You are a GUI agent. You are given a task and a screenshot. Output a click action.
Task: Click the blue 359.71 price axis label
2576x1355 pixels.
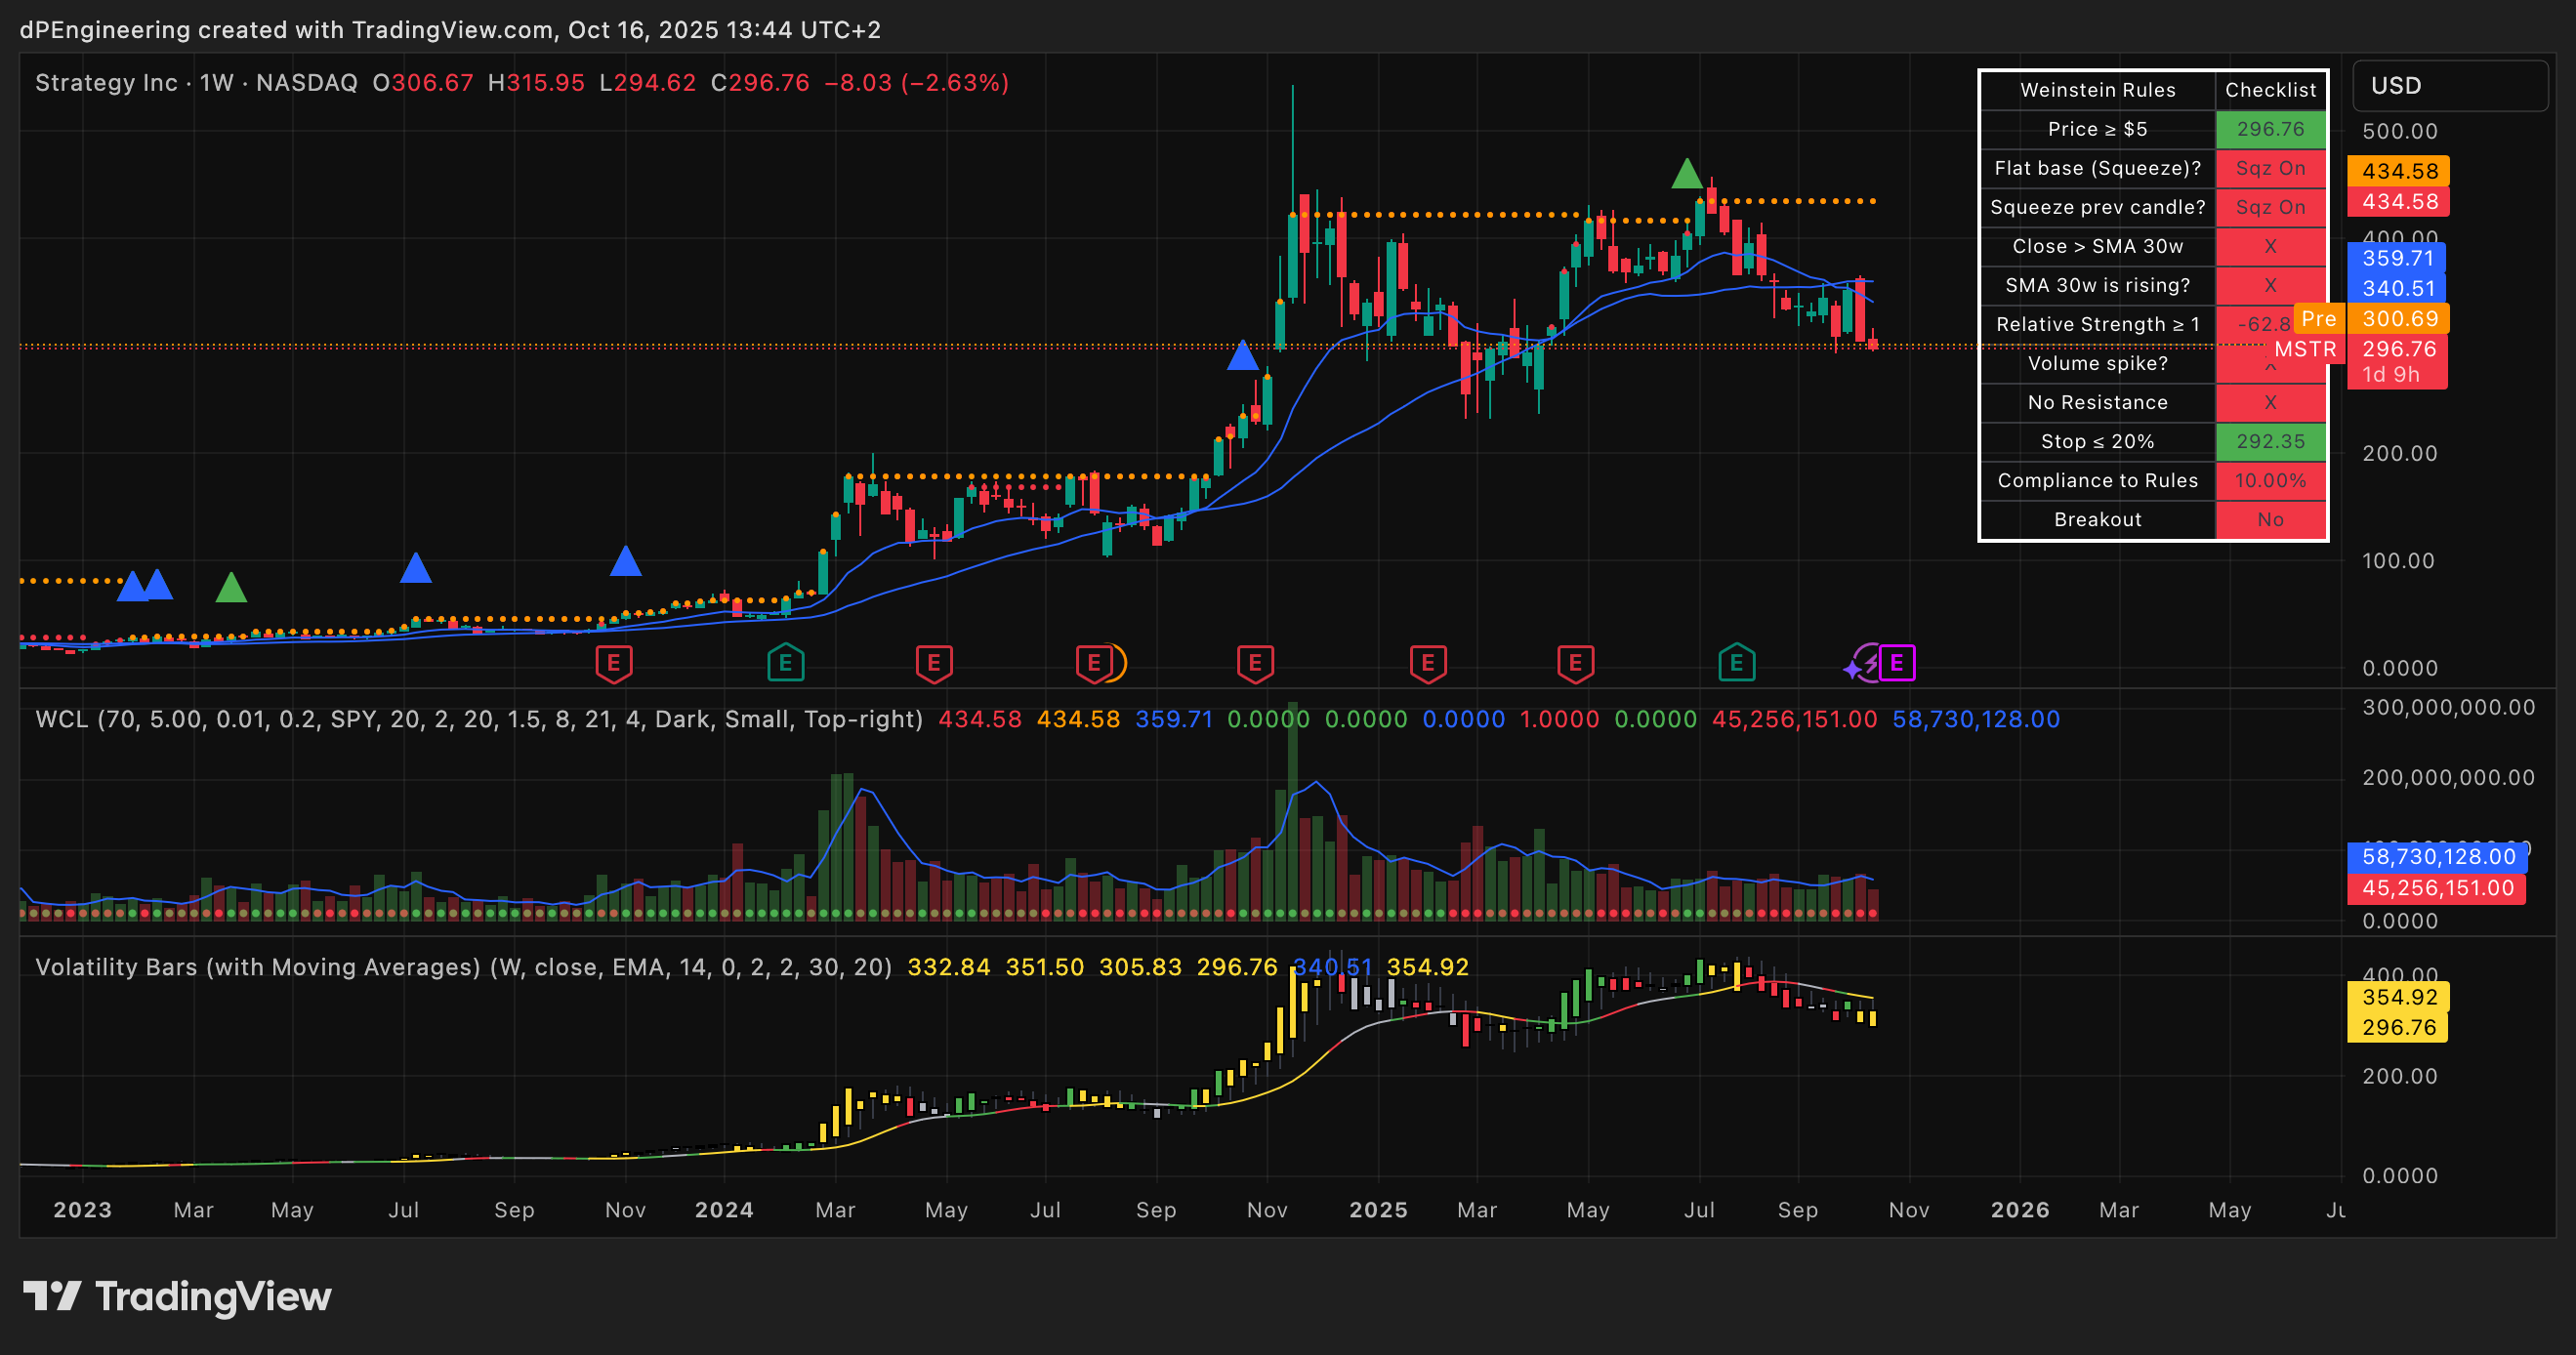[x=2397, y=258]
